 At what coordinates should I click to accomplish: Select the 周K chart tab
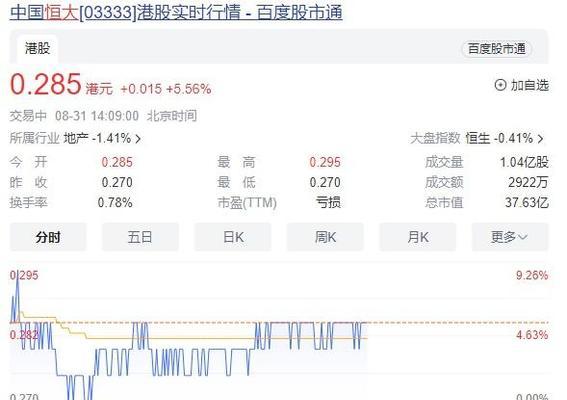[x=325, y=237]
